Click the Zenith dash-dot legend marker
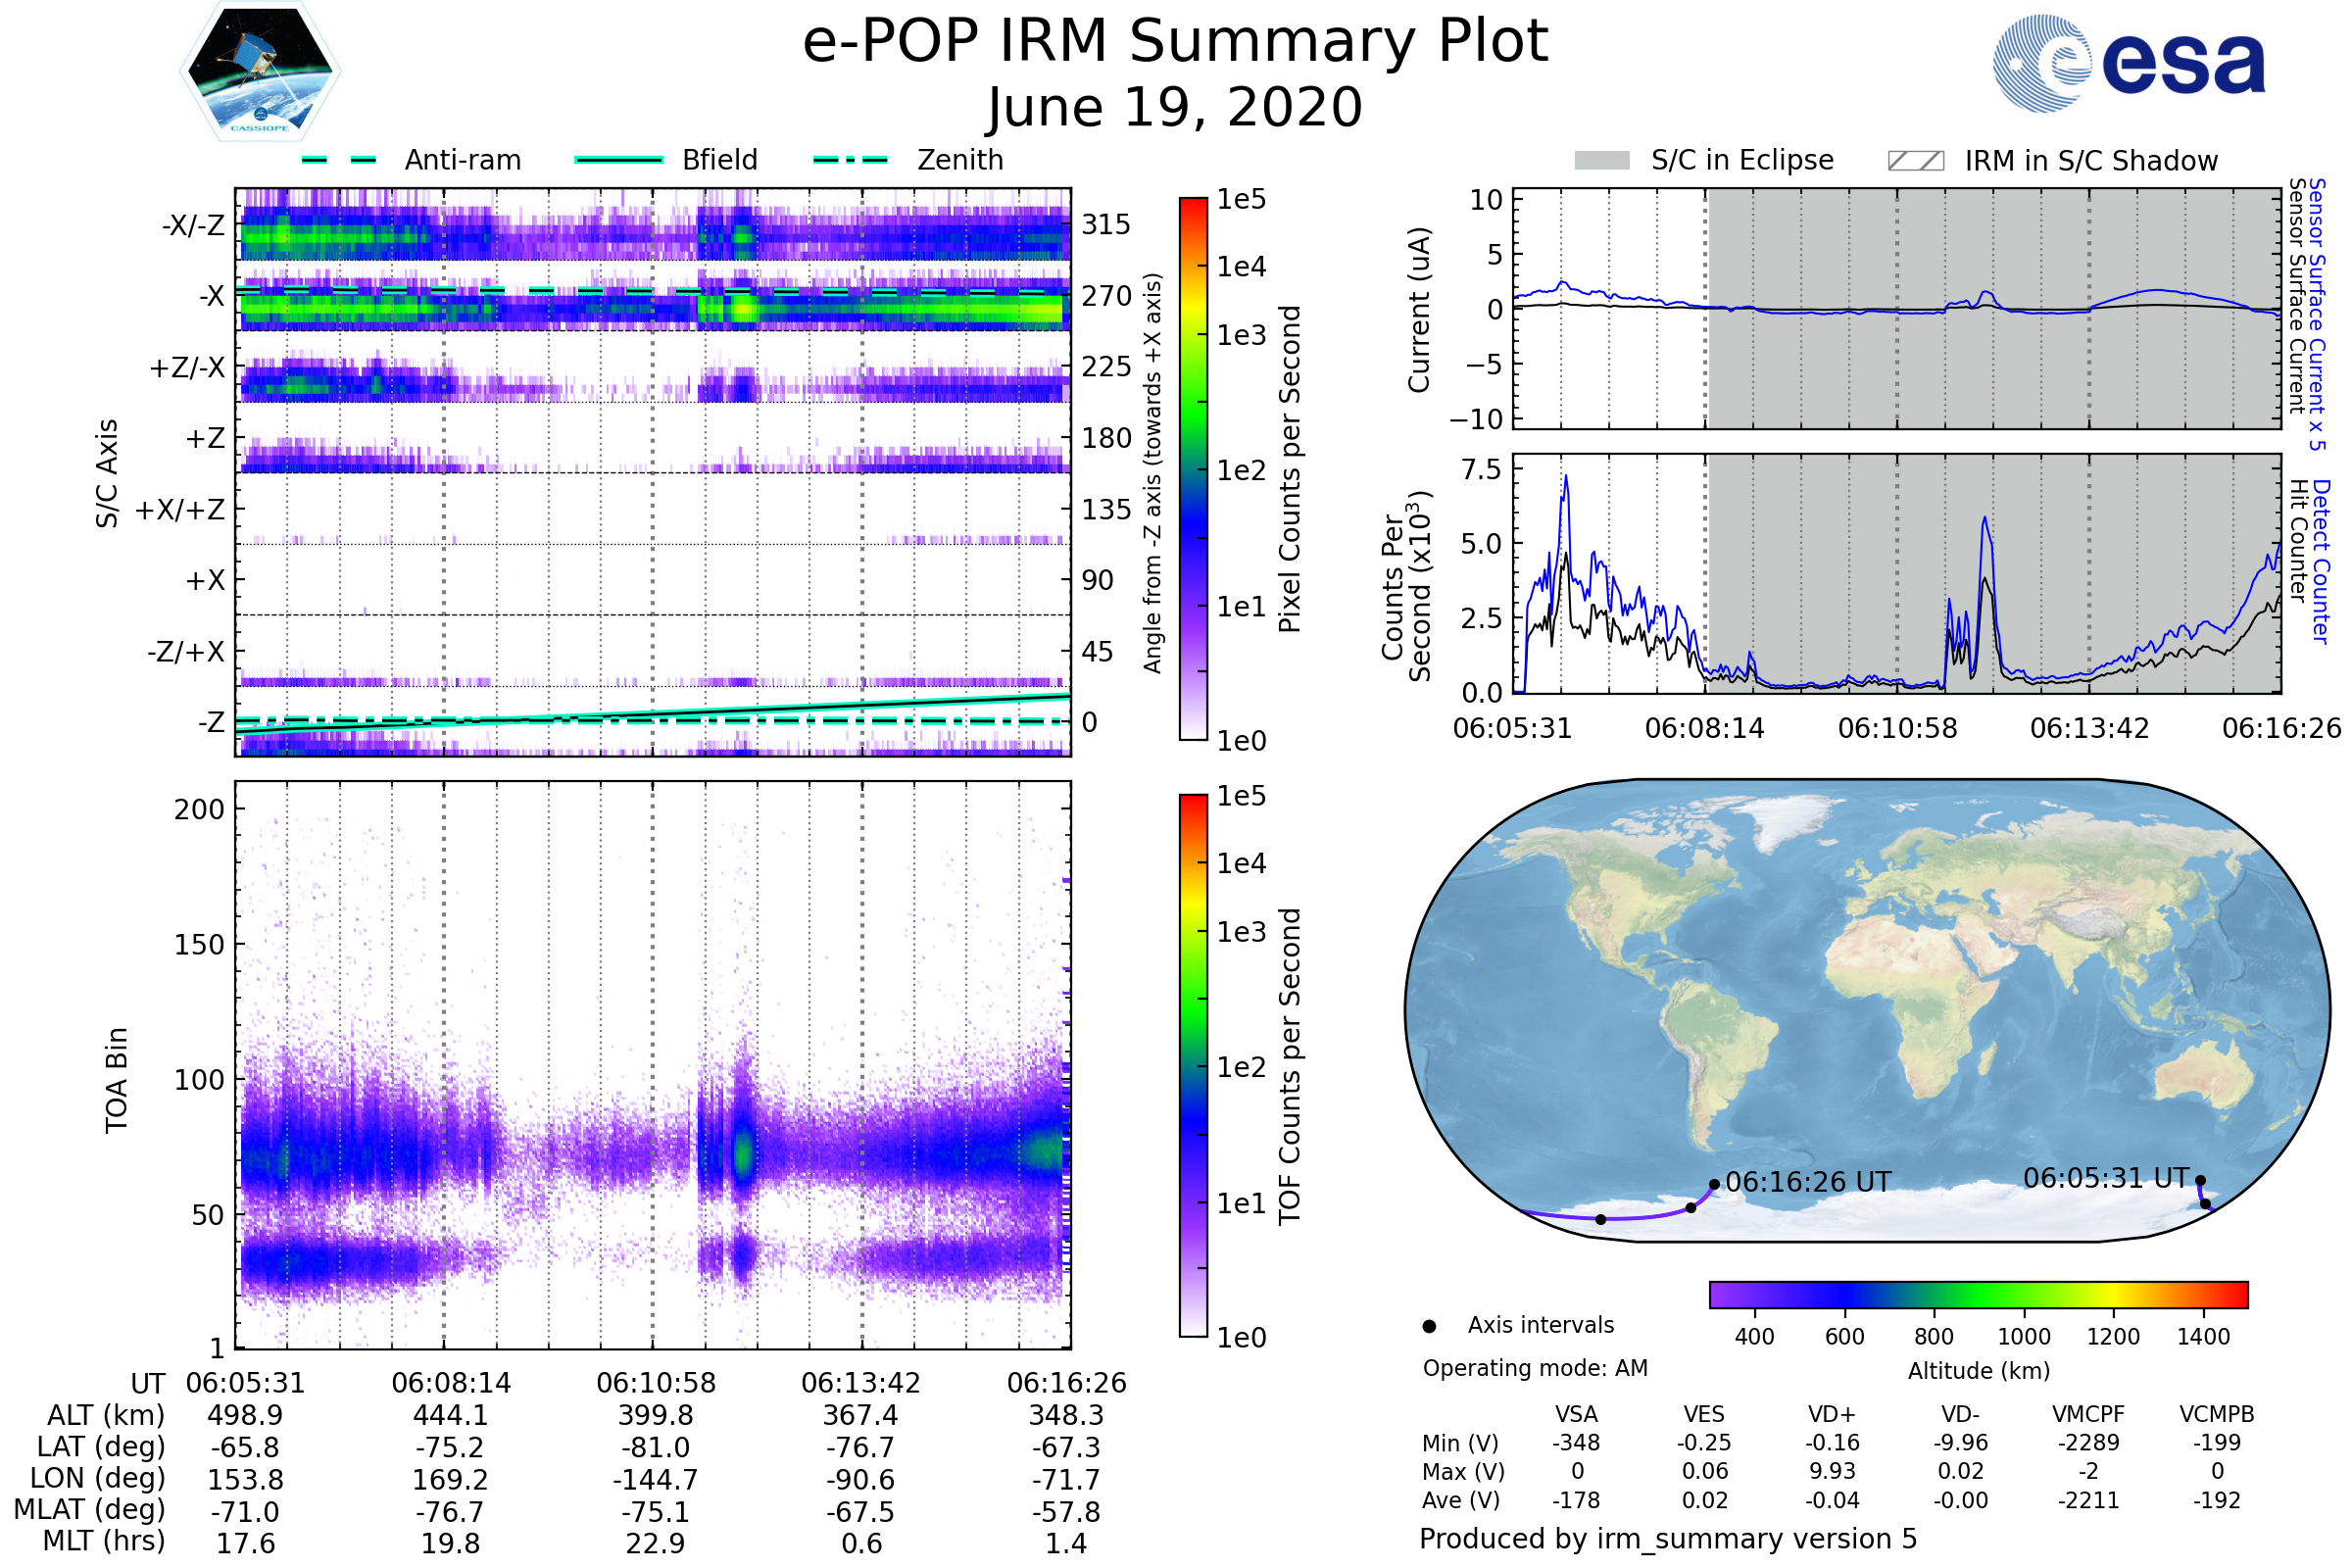The image size is (2352, 1568). coord(850,160)
